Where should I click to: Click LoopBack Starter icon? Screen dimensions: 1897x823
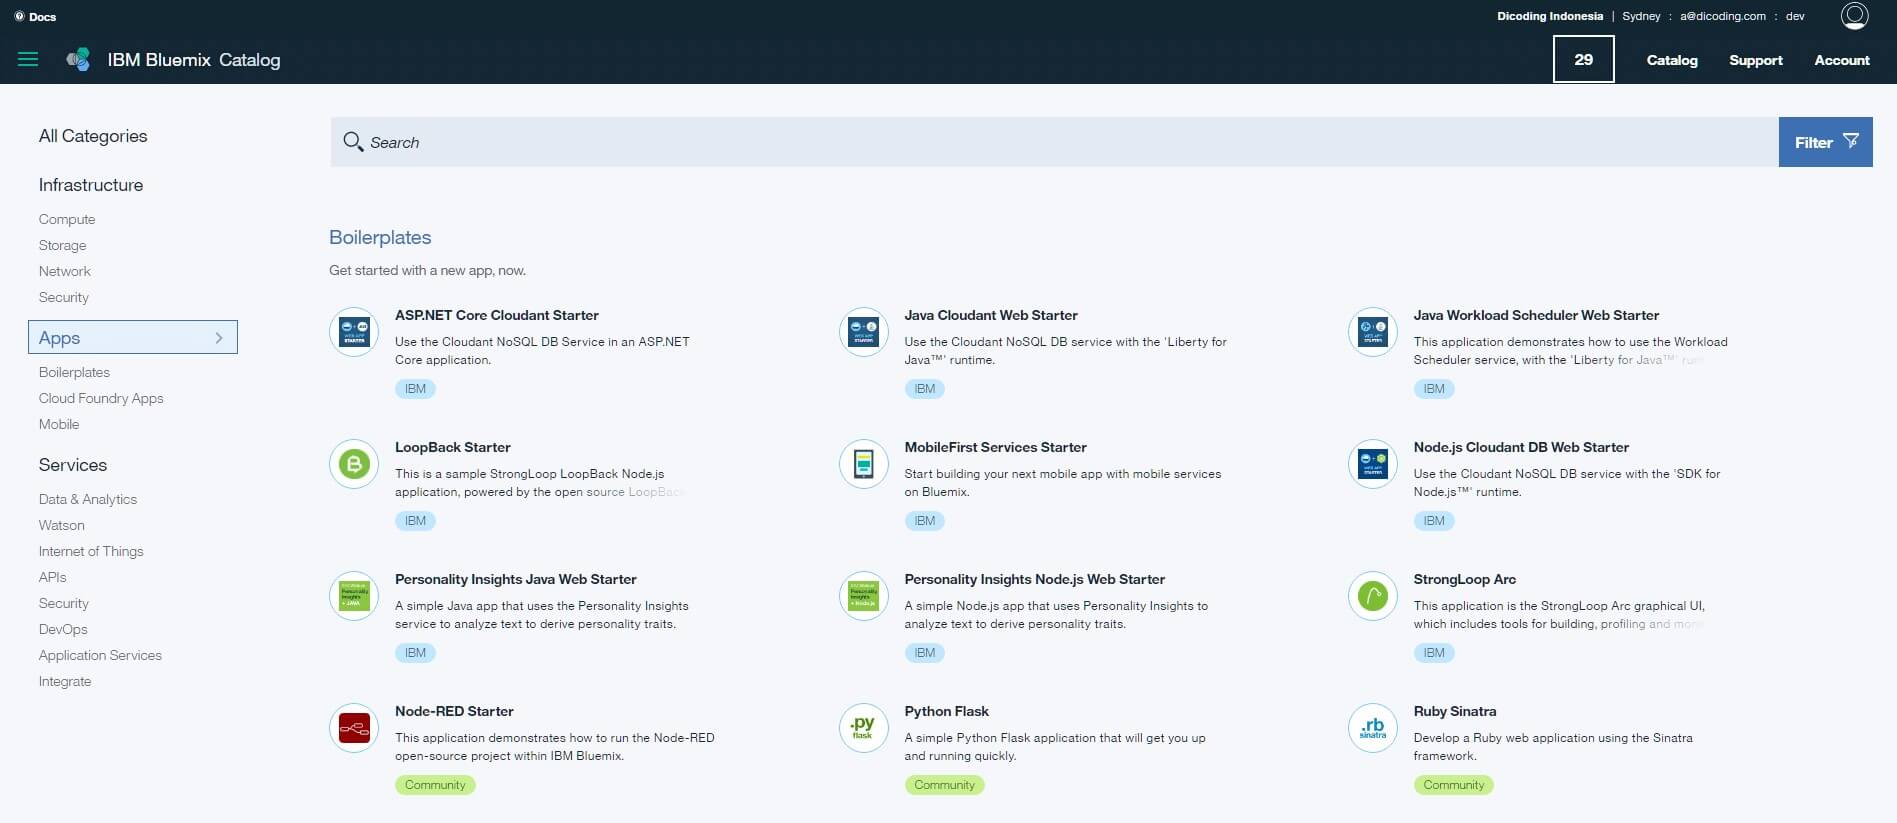pos(354,464)
